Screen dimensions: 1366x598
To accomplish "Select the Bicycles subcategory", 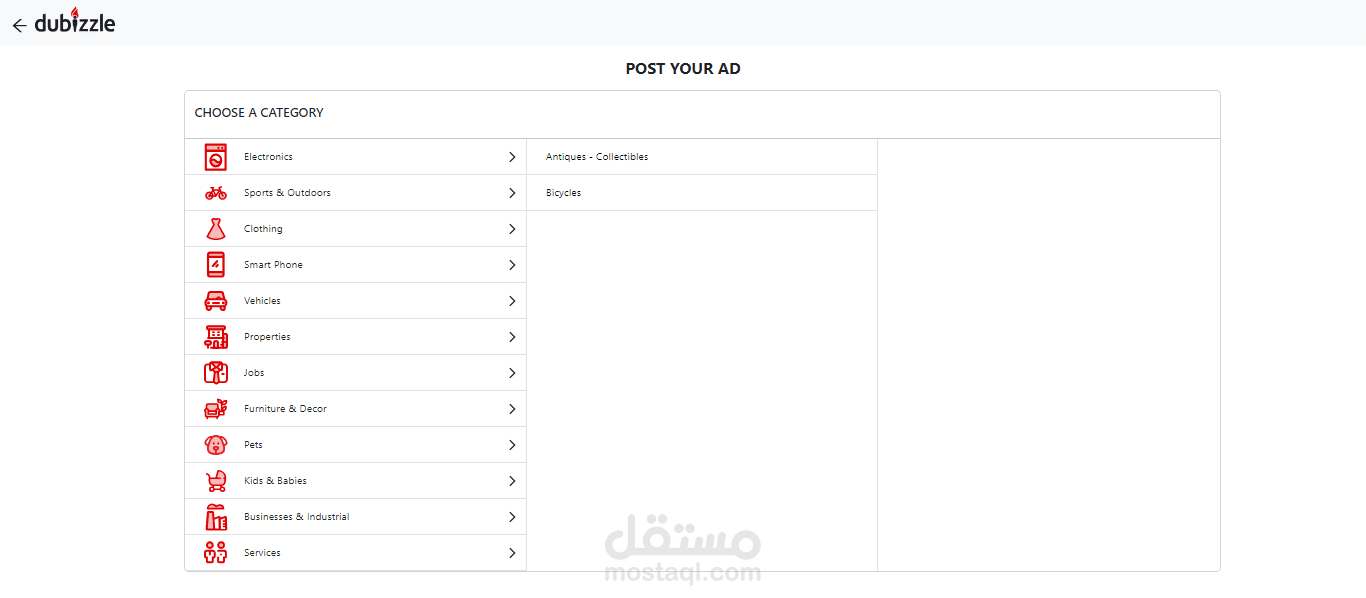I will (563, 193).
